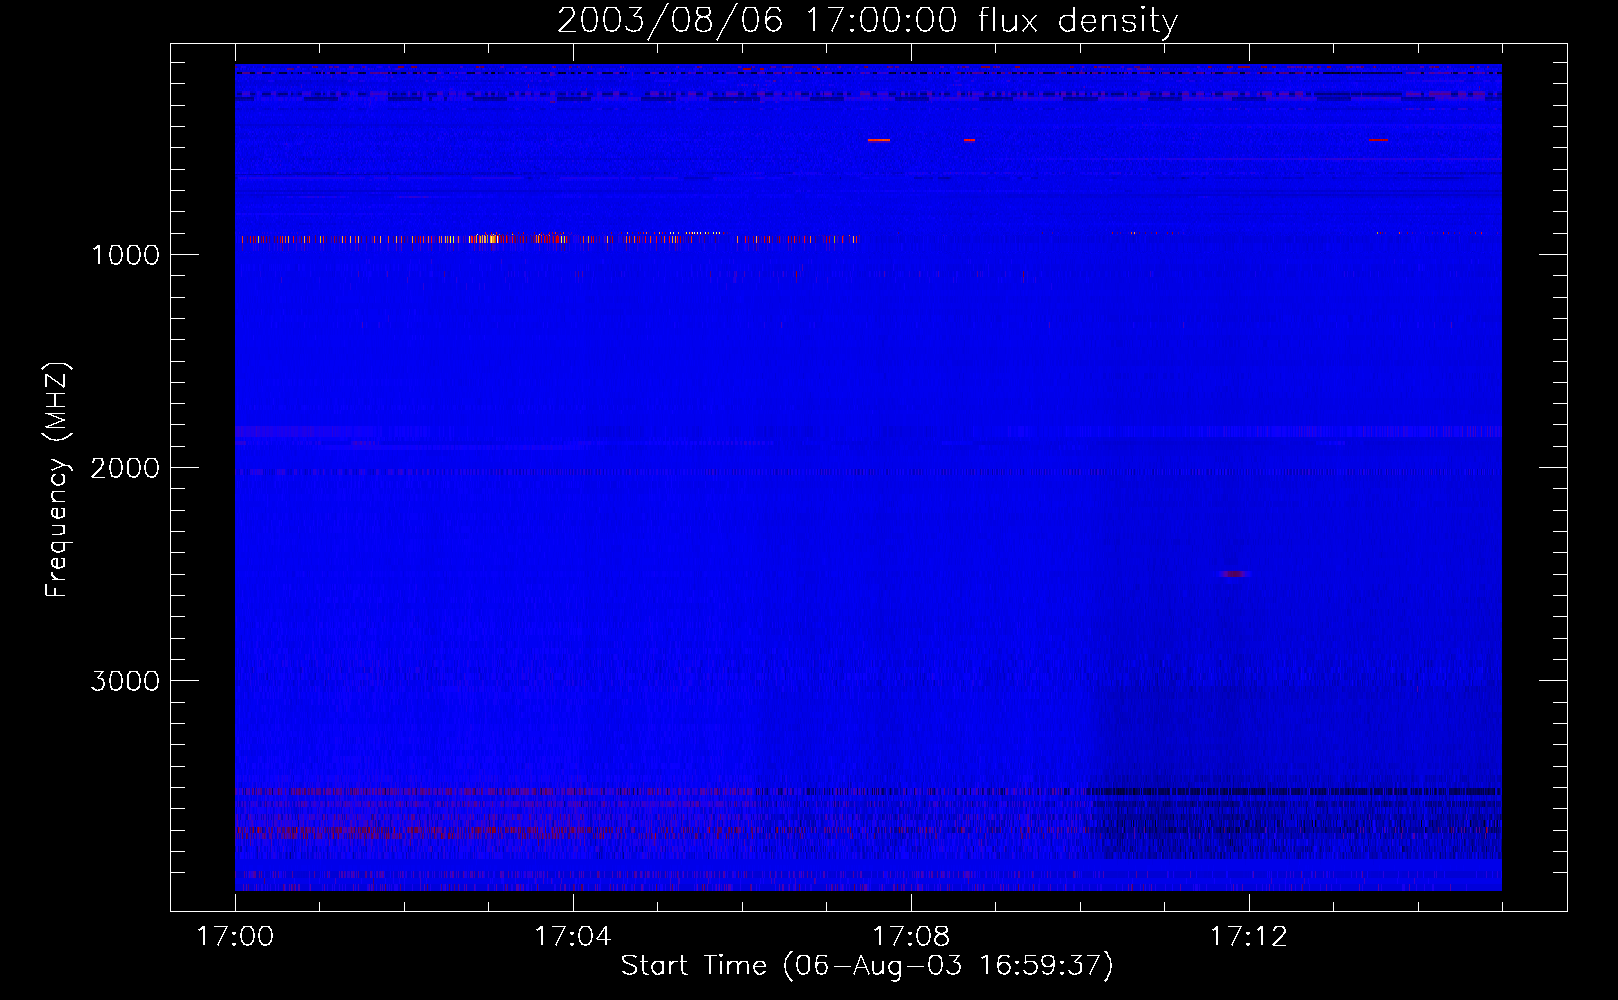Viewport: 1618px width, 1000px height.
Task: Click the 3000 MHz frequency tick label
Action: coord(125,681)
